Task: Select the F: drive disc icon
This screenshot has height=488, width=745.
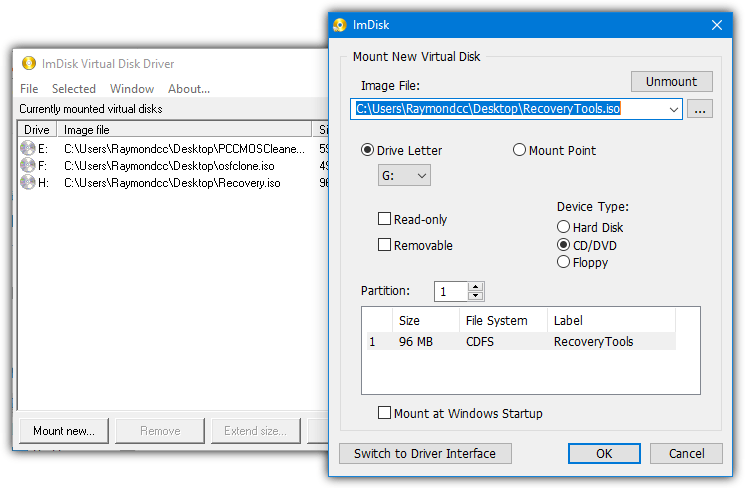Action: coord(28,165)
